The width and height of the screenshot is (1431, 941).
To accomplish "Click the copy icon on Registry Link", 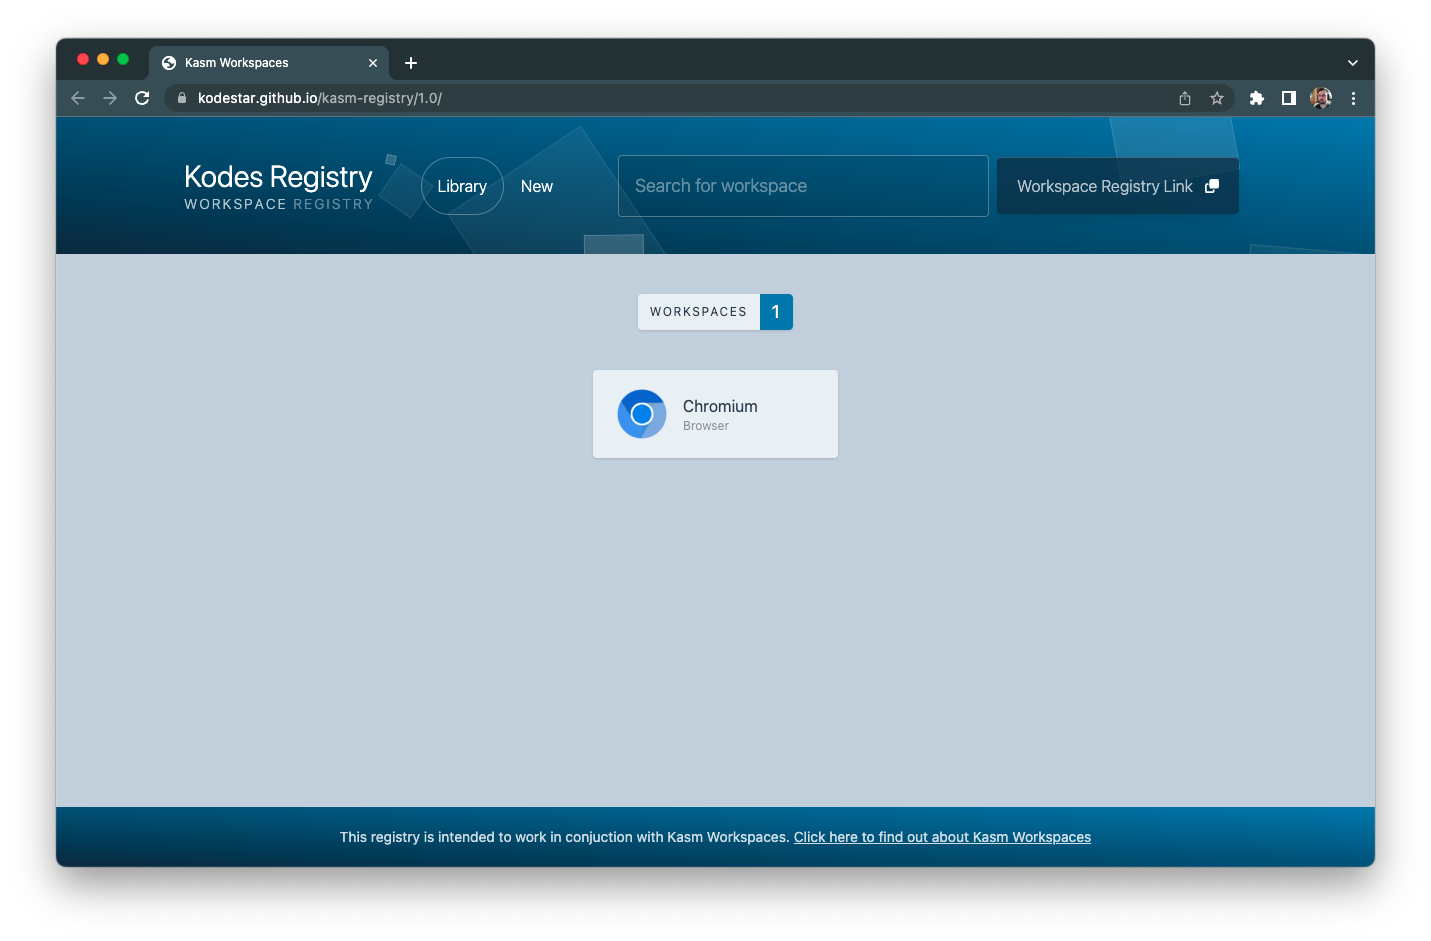I will (1212, 186).
